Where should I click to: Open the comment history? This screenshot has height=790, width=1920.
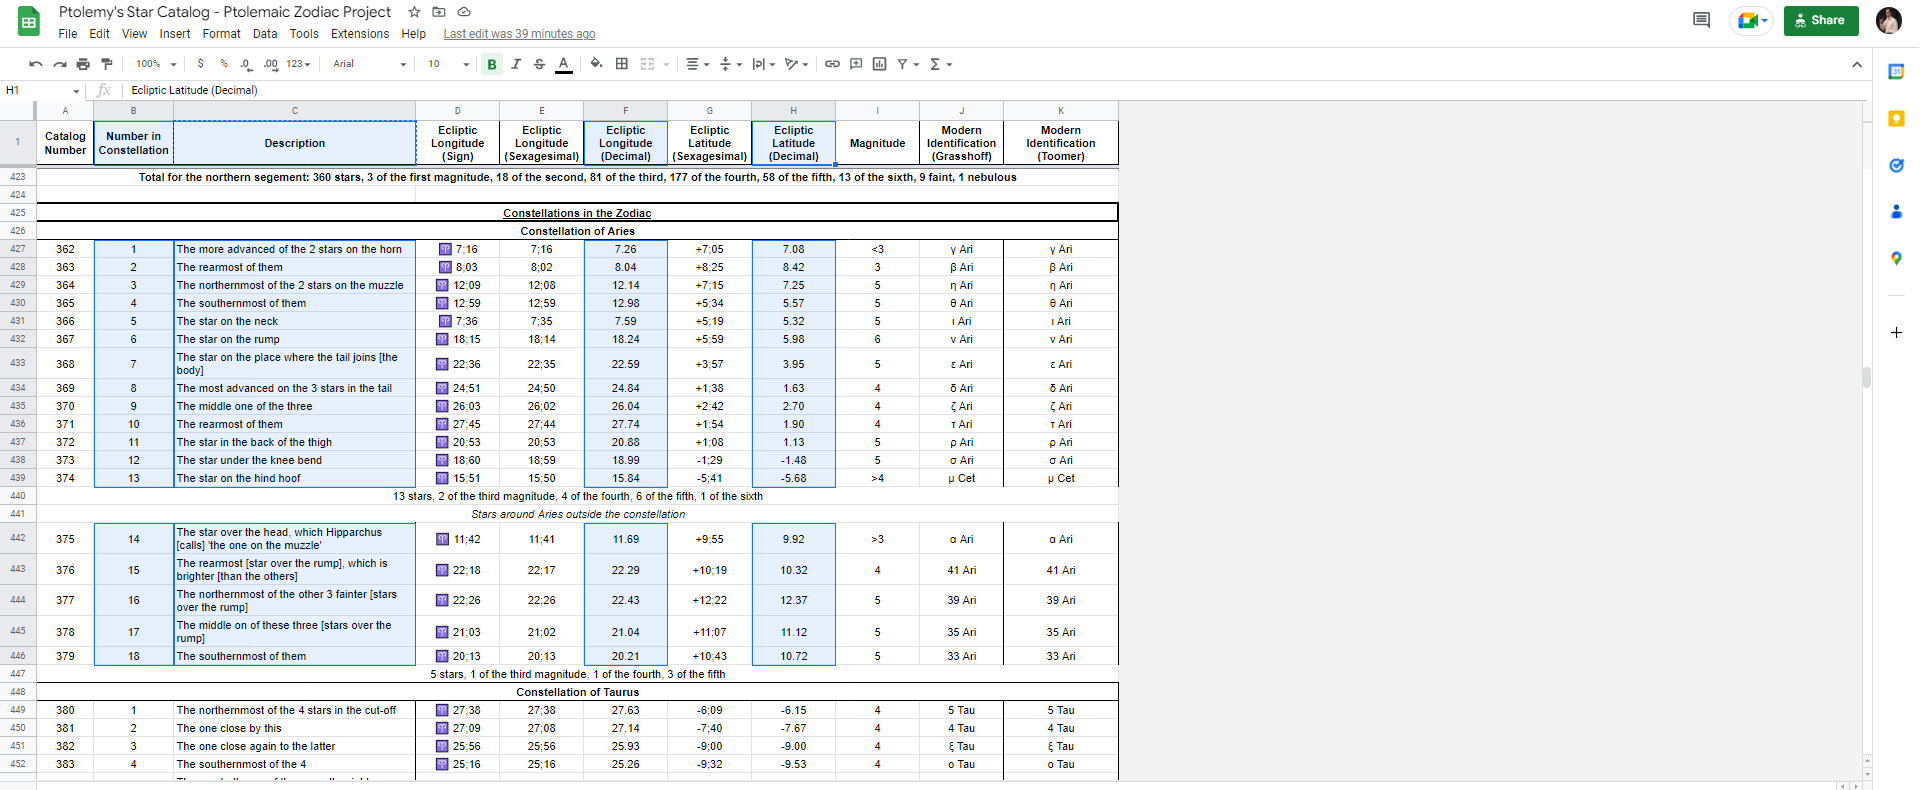coord(1701,20)
